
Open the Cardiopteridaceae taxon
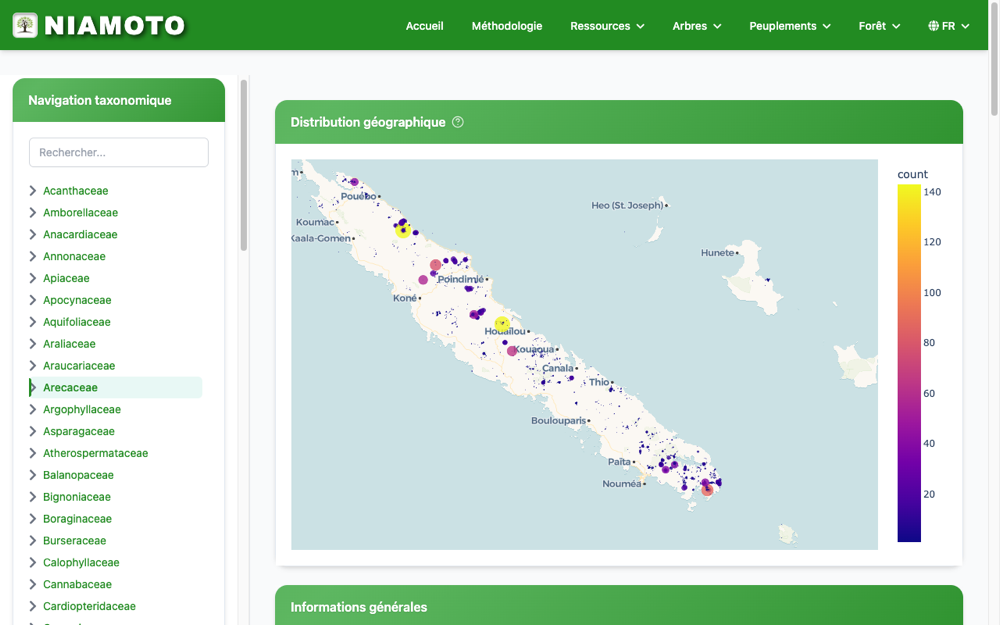[x=89, y=606]
